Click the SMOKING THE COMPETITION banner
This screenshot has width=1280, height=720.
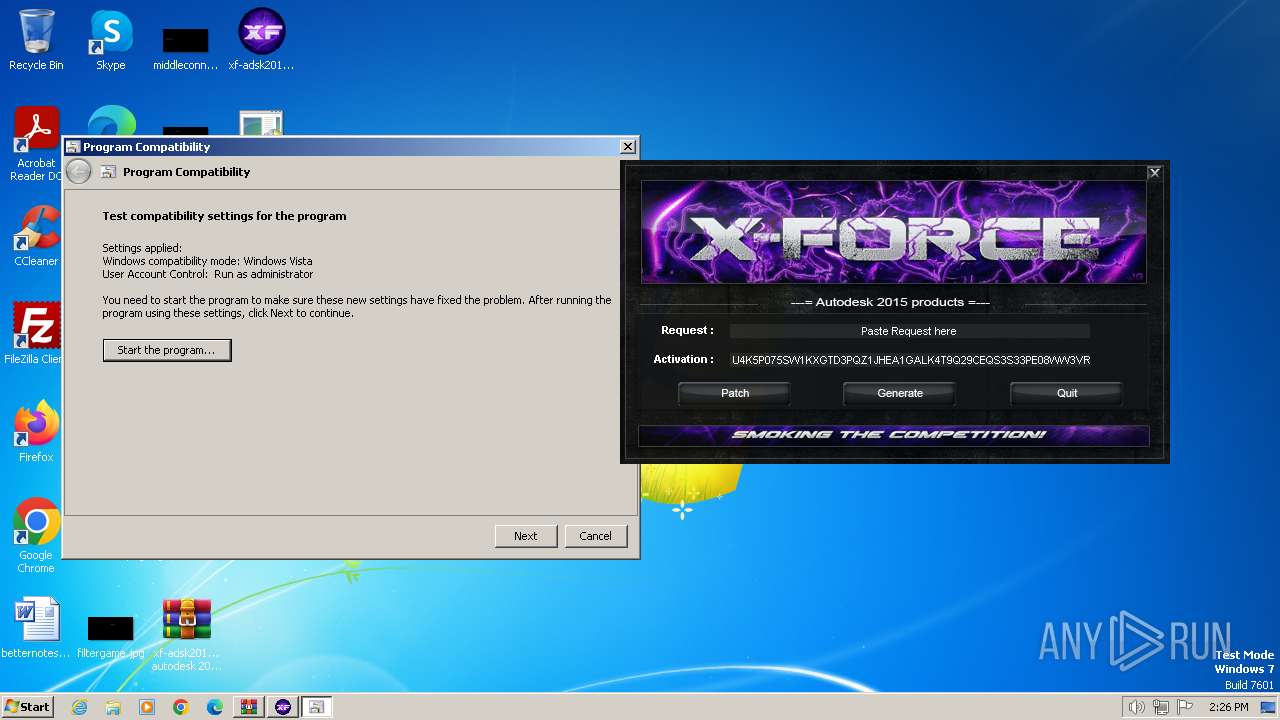click(x=893, y=435)
